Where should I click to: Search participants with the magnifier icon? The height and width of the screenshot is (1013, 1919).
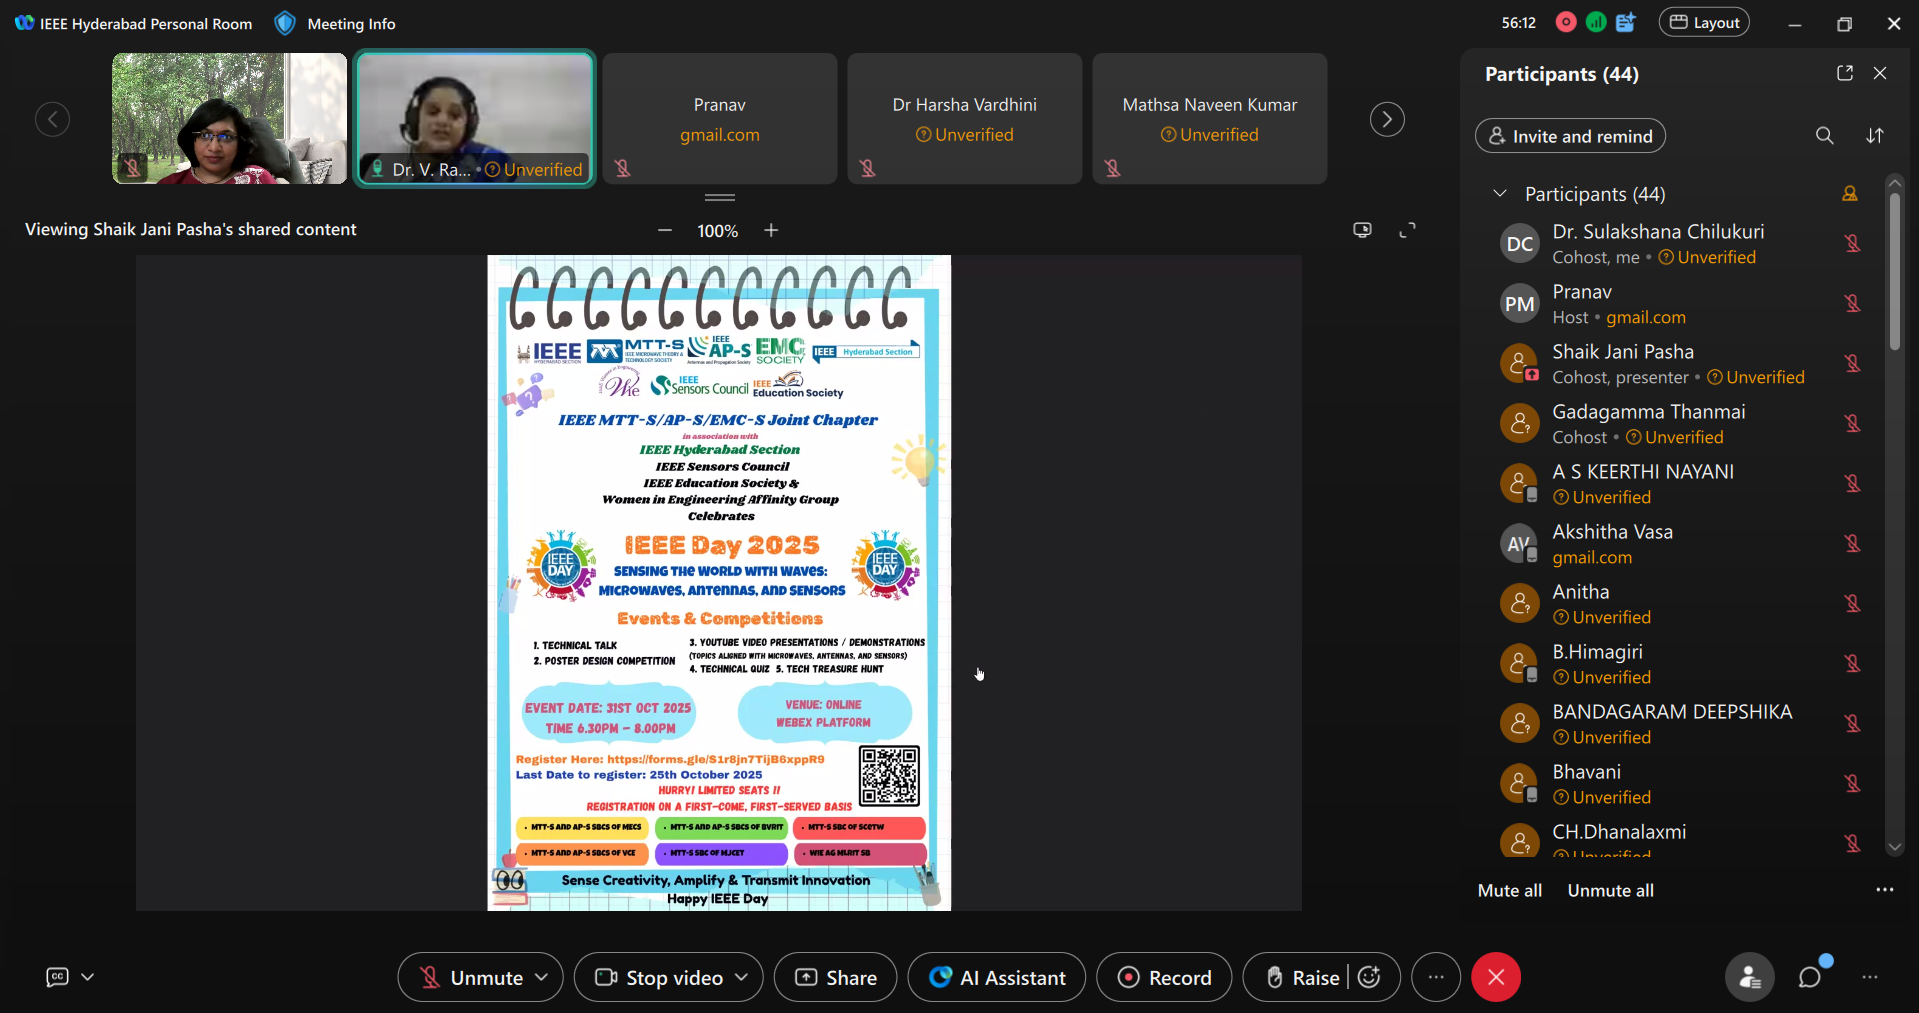[x=1824, y=136]
